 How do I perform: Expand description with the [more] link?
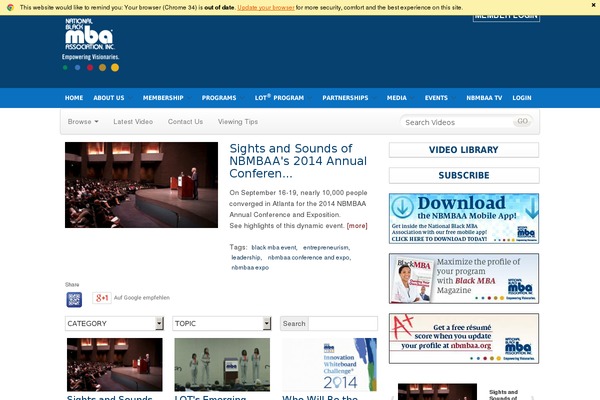[357, 226]
